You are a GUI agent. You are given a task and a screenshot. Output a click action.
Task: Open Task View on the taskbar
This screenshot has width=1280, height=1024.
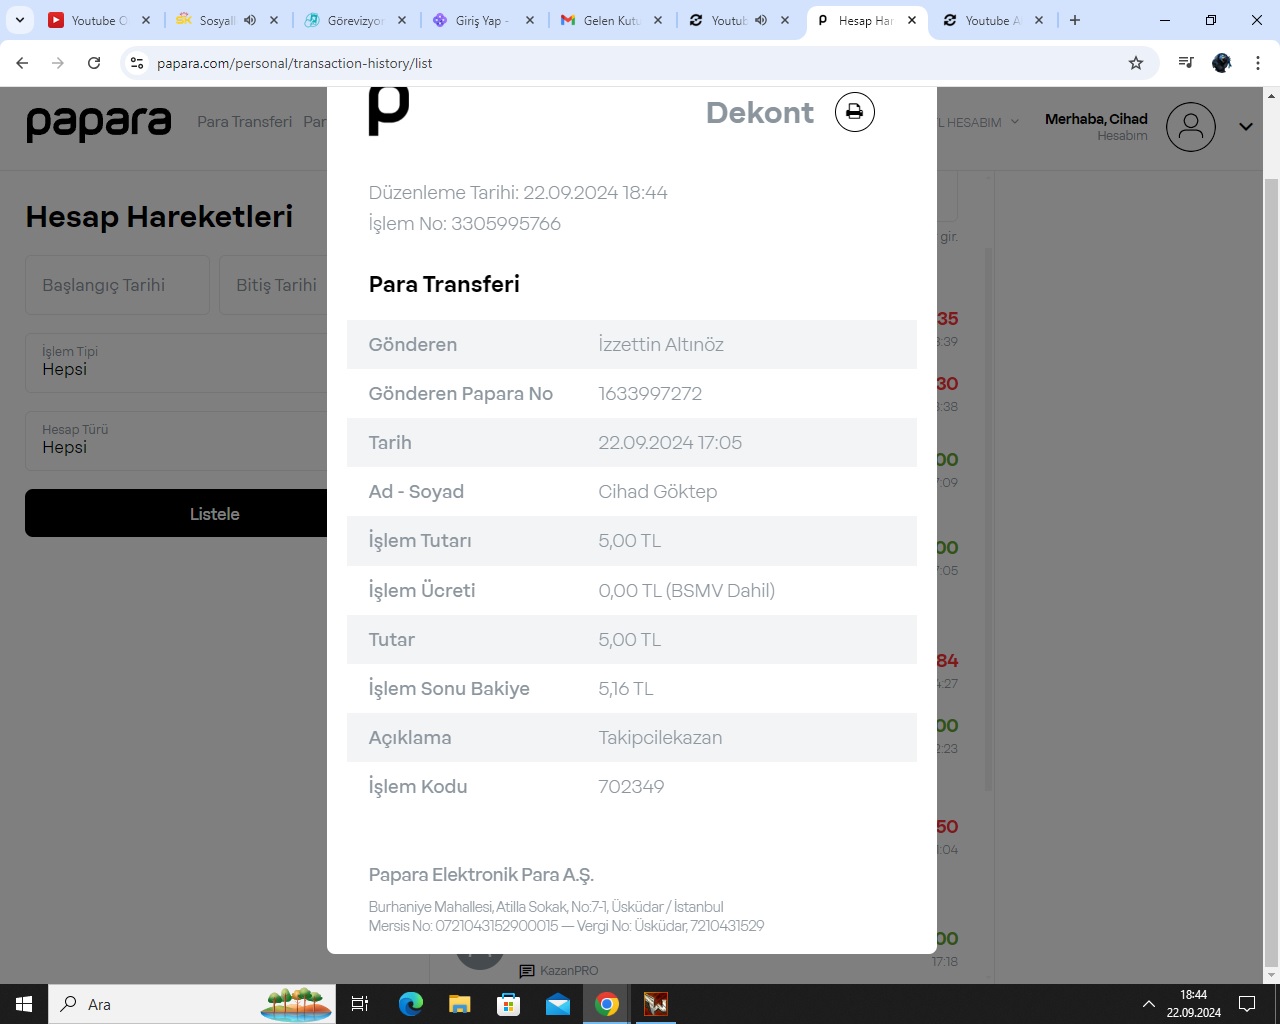(360, 1004)
